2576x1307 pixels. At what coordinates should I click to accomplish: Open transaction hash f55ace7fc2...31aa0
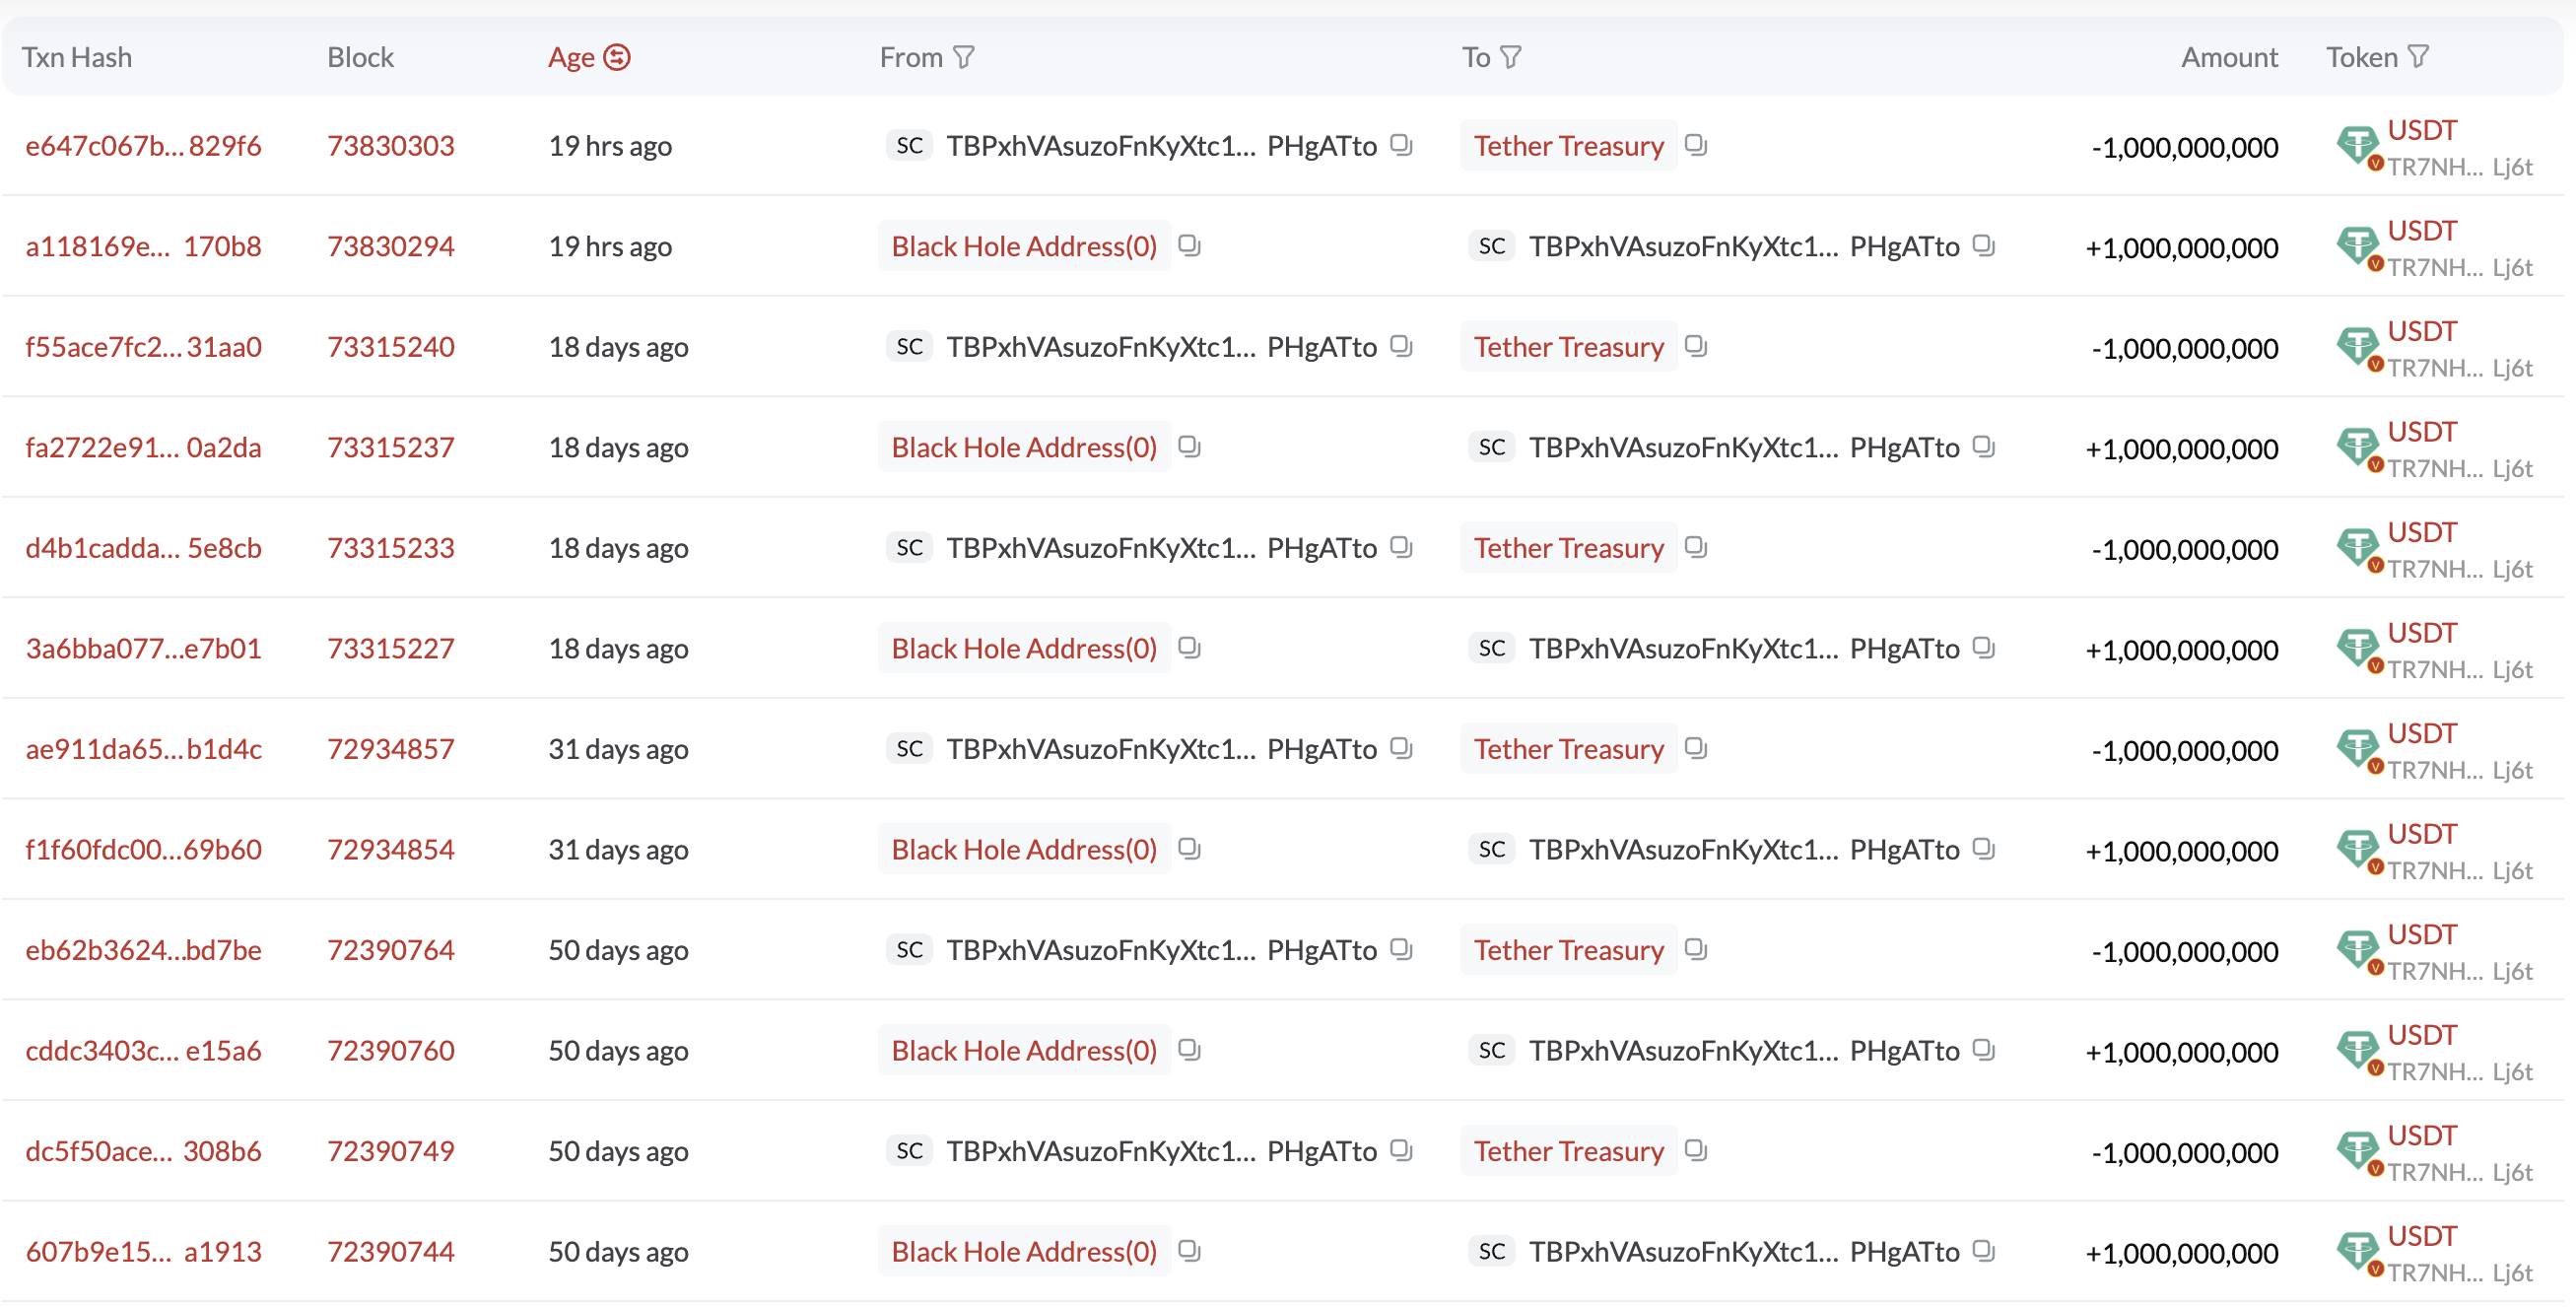coord(144,347)
